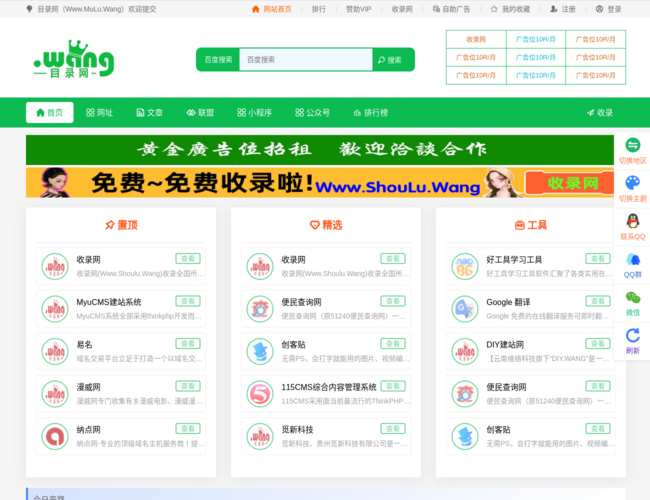This screenshot has height=500, width=650.
Task: Click the 纳点网 site logo icon
Action: (x=55, y=436)
